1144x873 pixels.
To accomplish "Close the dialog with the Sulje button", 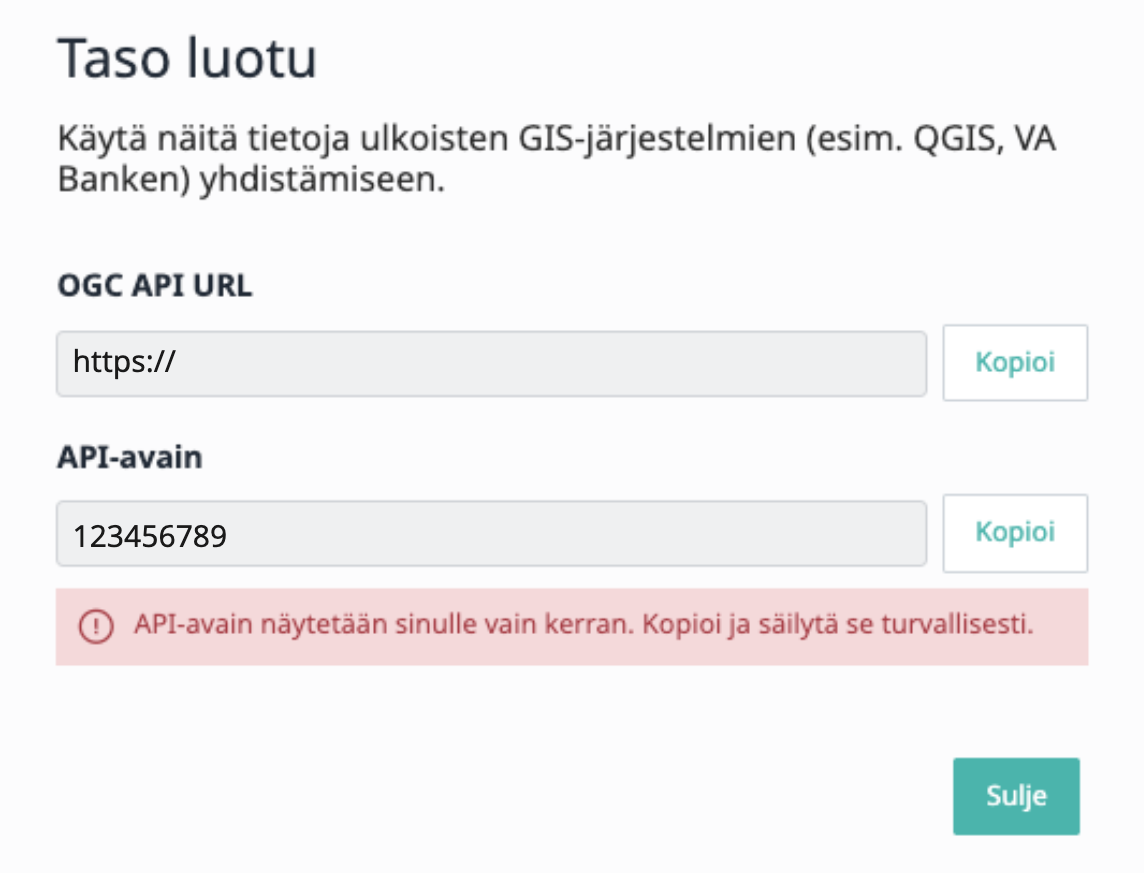I will click(x=1016, y=796).
